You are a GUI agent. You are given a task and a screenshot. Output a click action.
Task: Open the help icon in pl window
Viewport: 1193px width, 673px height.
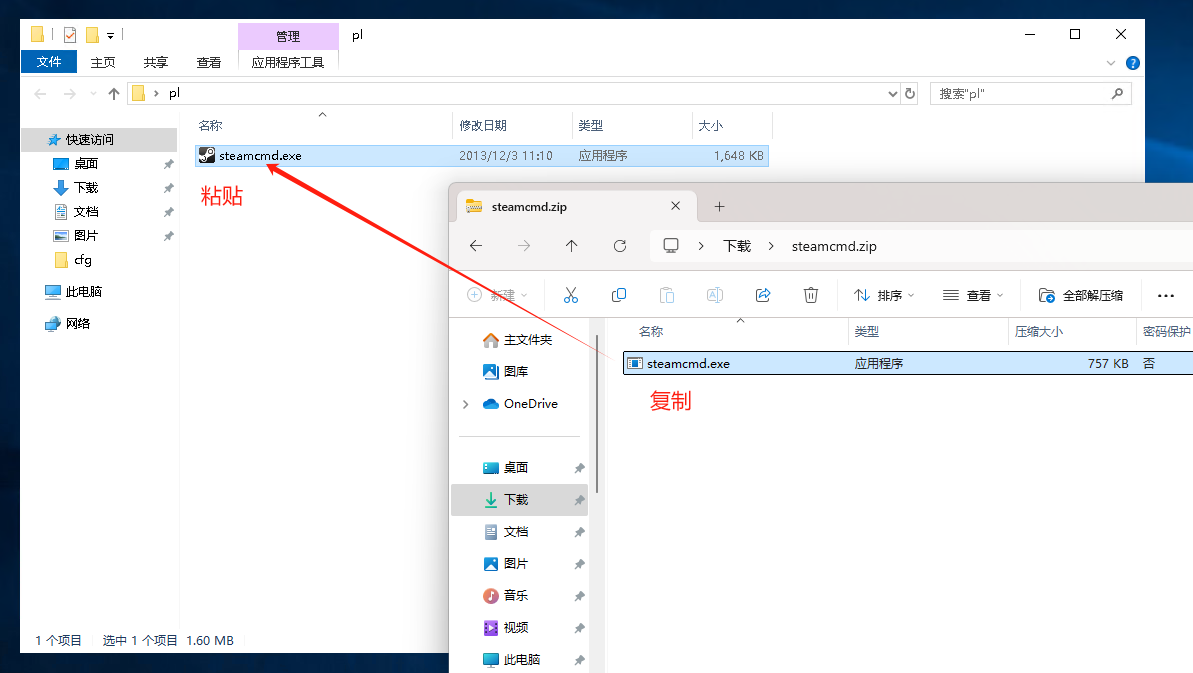[1132, 62]
